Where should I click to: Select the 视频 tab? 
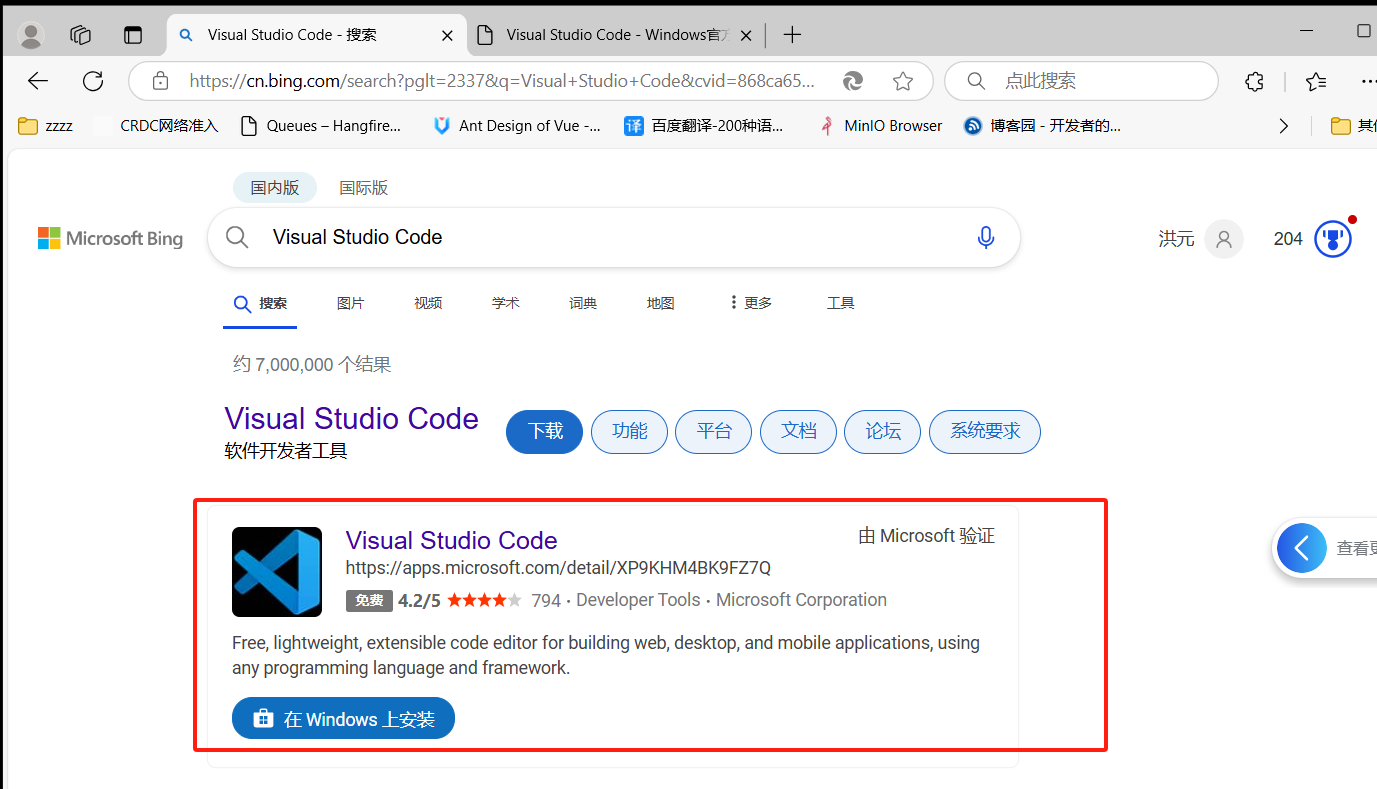(428, 303)
